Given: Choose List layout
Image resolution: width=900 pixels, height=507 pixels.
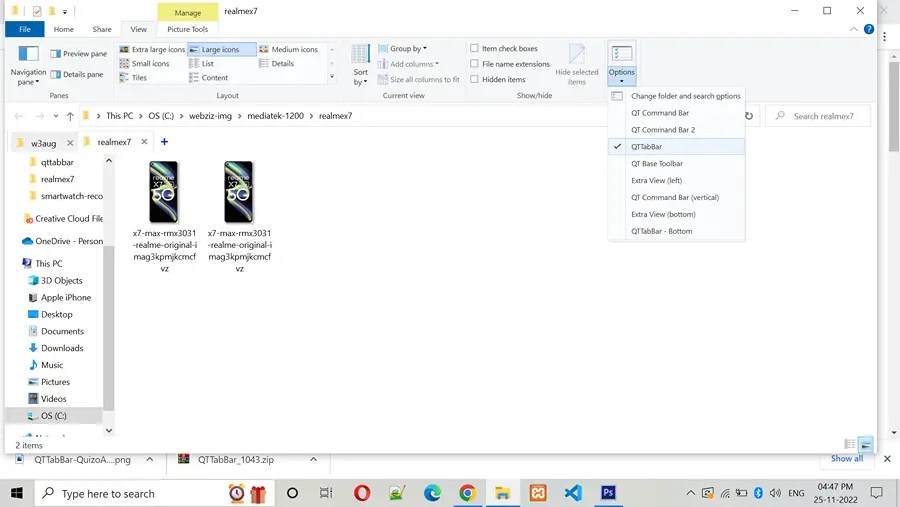Looking at the screenshot, I should [201, 63].
